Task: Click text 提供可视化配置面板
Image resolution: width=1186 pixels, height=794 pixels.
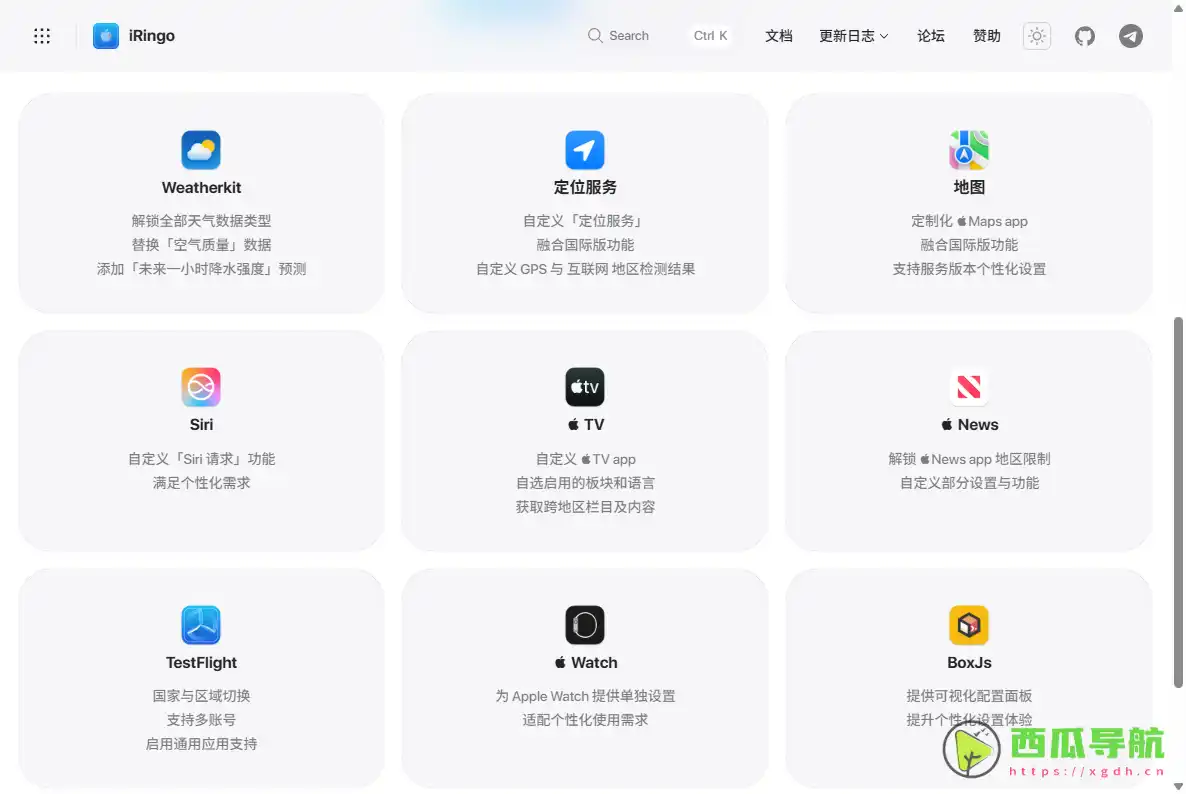Action: (x=969, y=696)
